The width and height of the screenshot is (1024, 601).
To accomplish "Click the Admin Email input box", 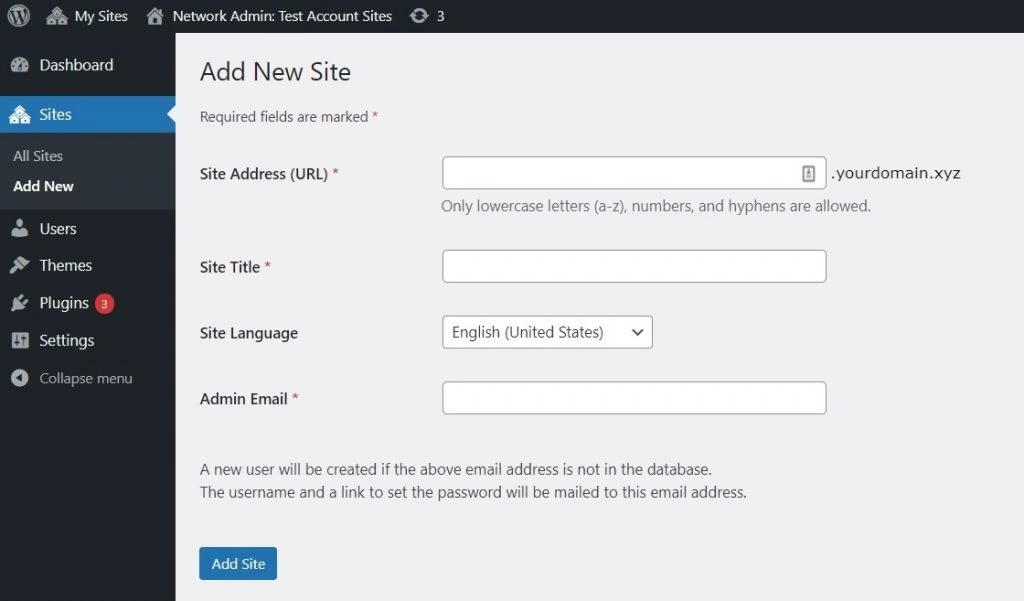I will click(x=633, y=398).
